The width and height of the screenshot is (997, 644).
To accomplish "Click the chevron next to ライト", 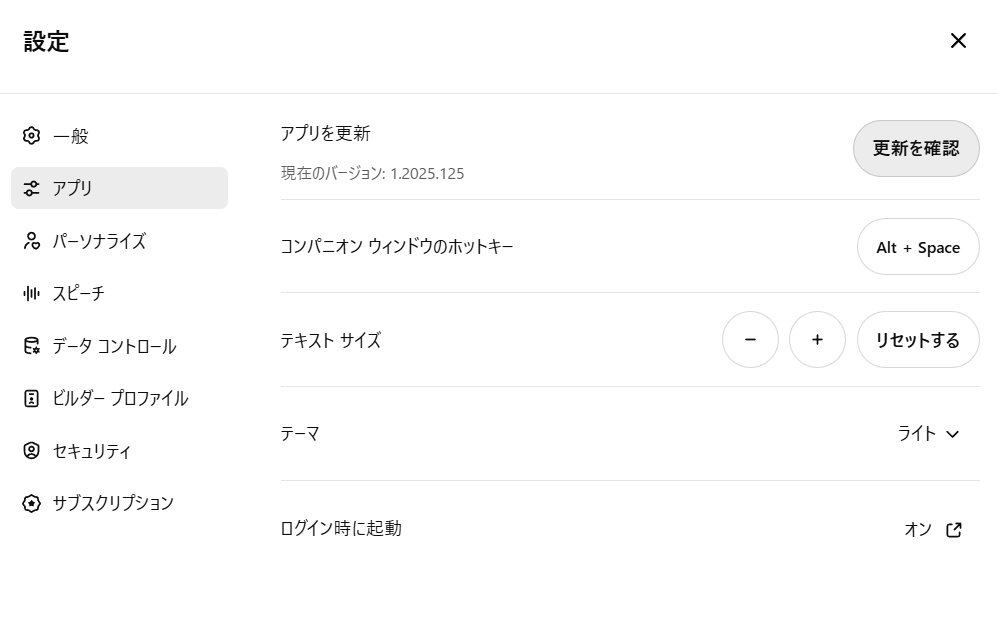I will point(952,434).
